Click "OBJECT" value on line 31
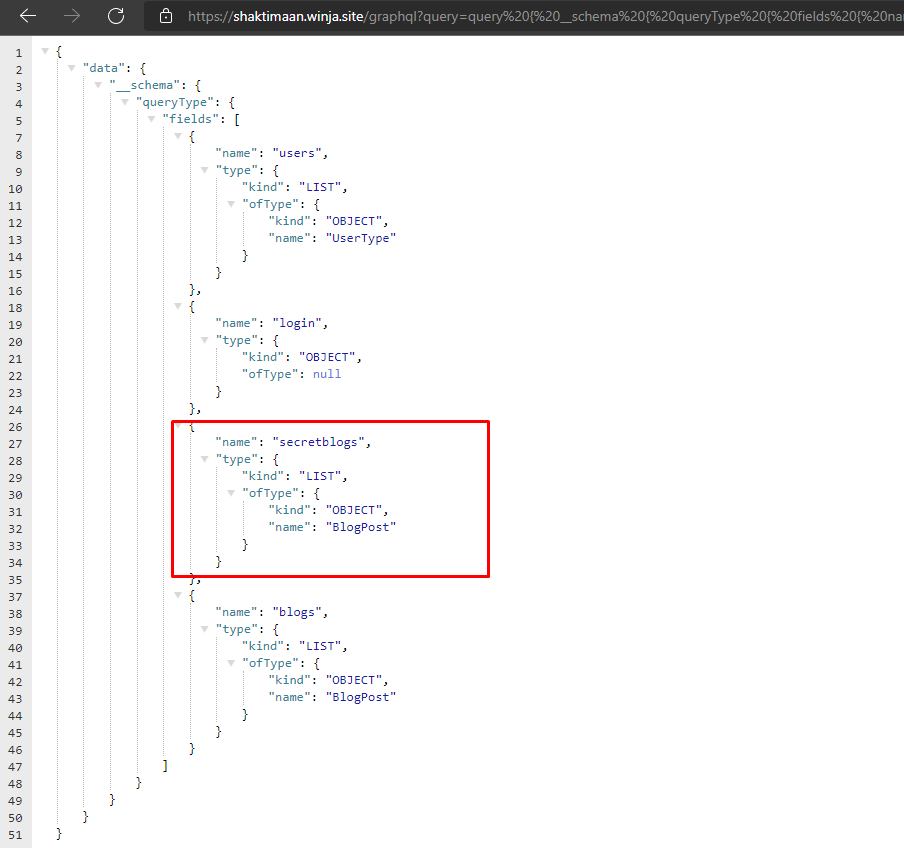 coord(354,510)
